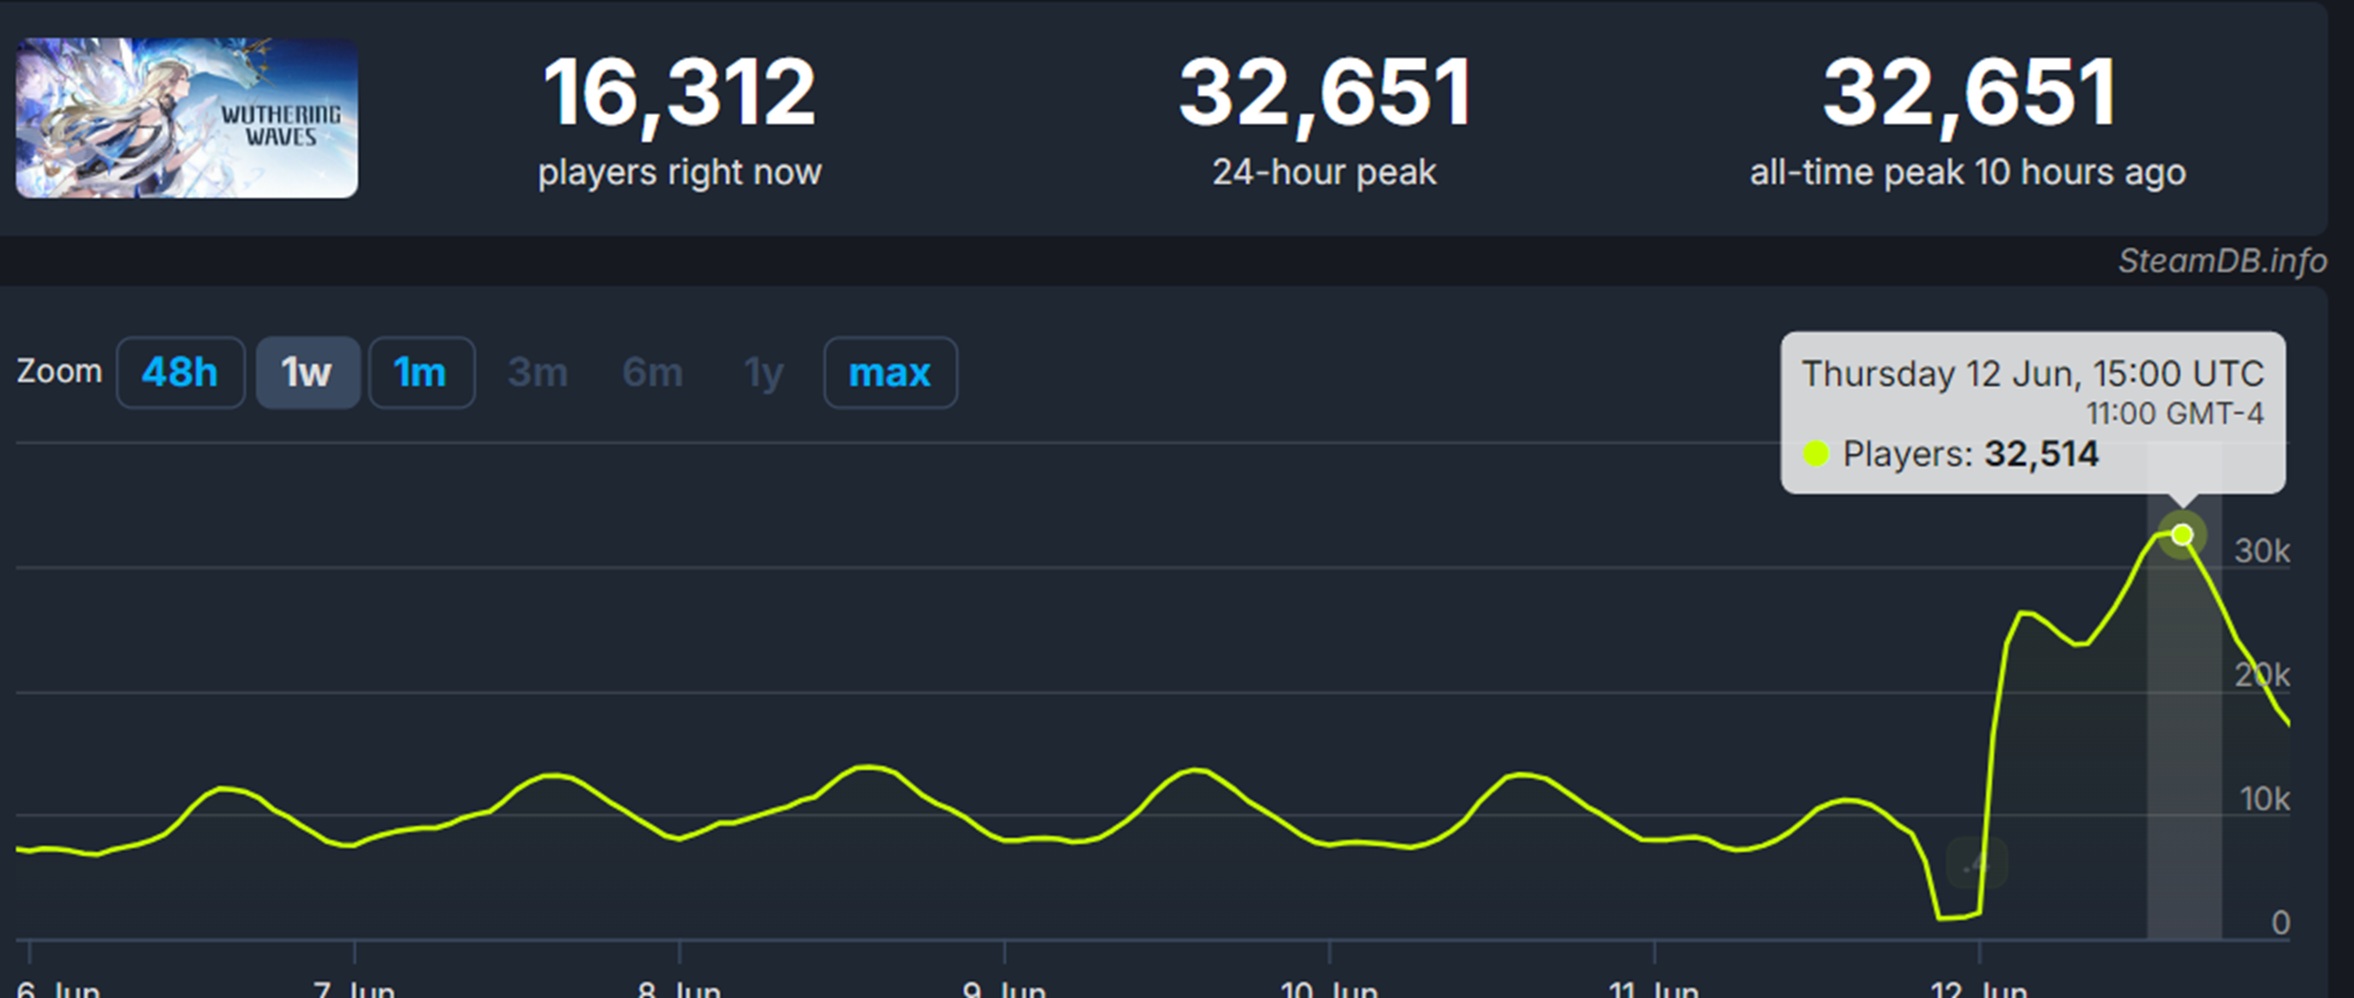Screen dimensions: 2354x998
Task: Click the 16,312 players right now figure
Action: click(679, 93)
